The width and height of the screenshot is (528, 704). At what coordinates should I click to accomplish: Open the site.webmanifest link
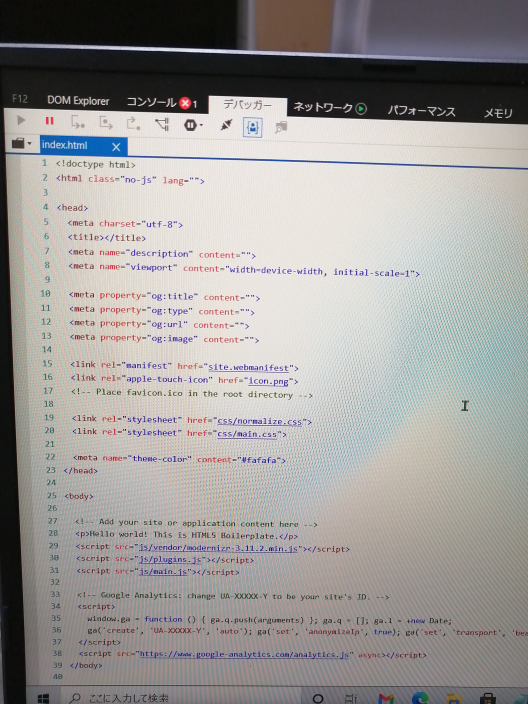[x=248, y=368]
